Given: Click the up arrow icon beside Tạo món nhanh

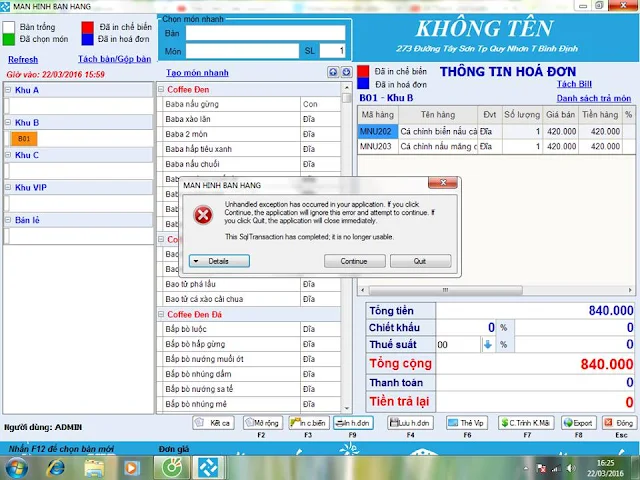Looking at the screenshot, I should pyautogui.click(x=333, y=72).
